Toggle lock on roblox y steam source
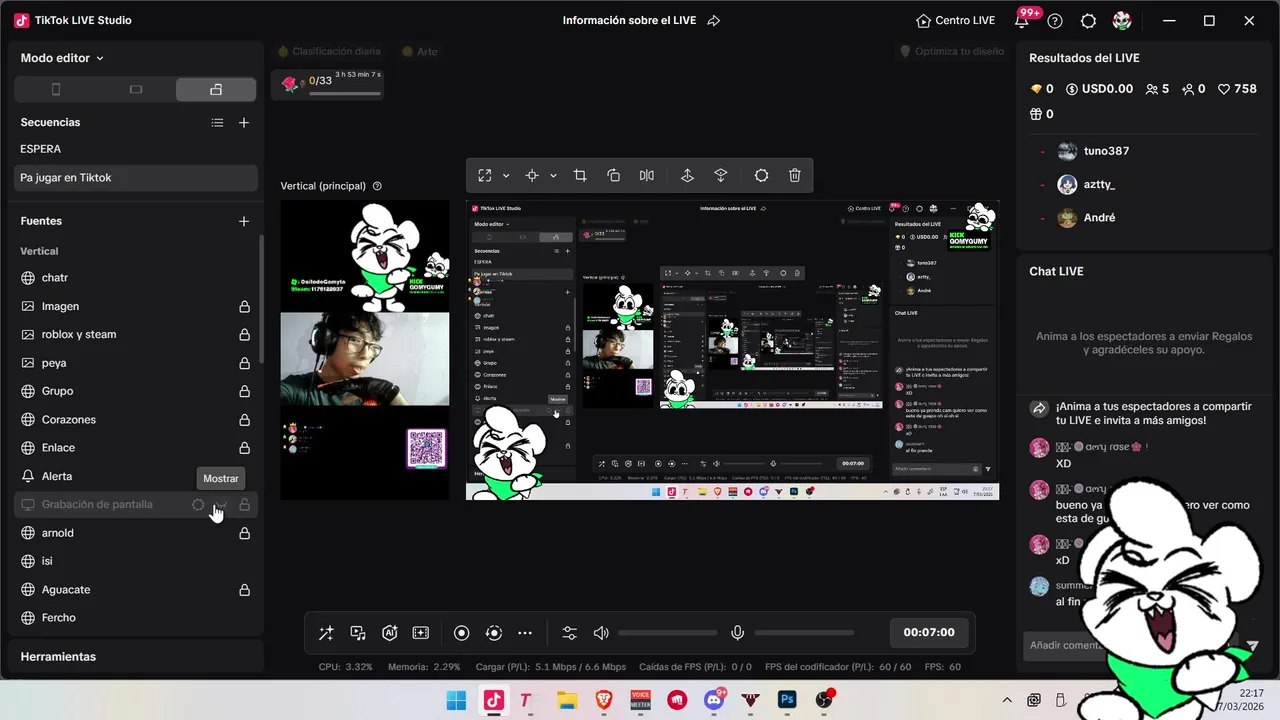The image size is (1280, 720). [244, 334]
